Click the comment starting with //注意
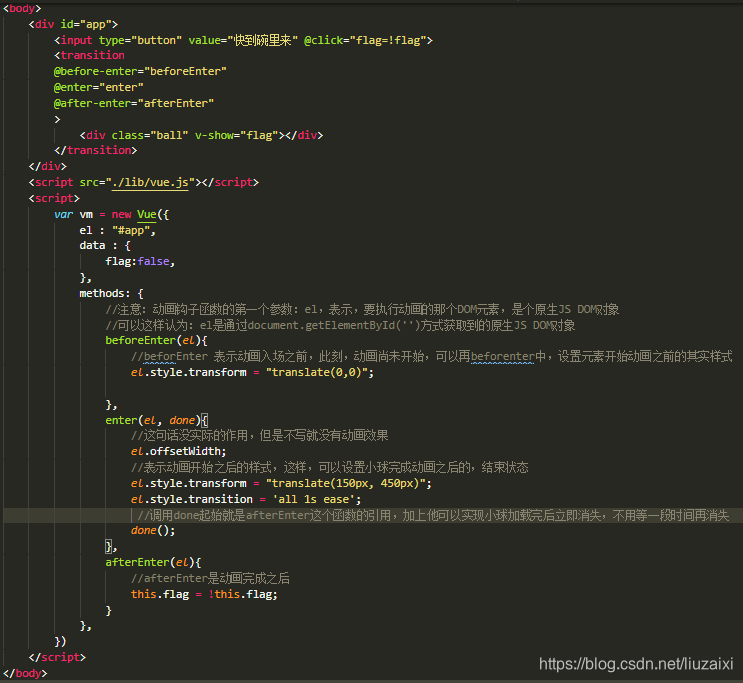Image resolution: width=743 pixels, height=683 pixels. point(362,310)
